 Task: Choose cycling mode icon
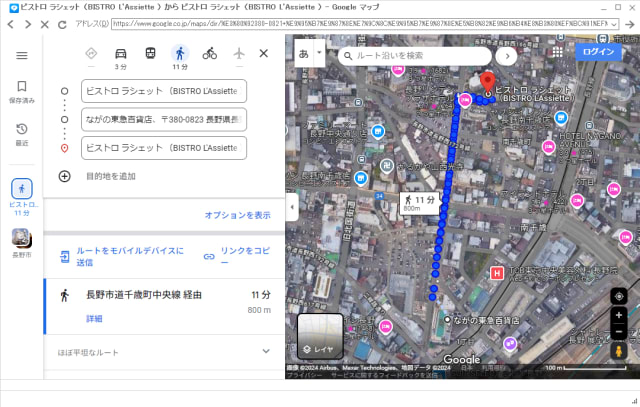point(209,53)
